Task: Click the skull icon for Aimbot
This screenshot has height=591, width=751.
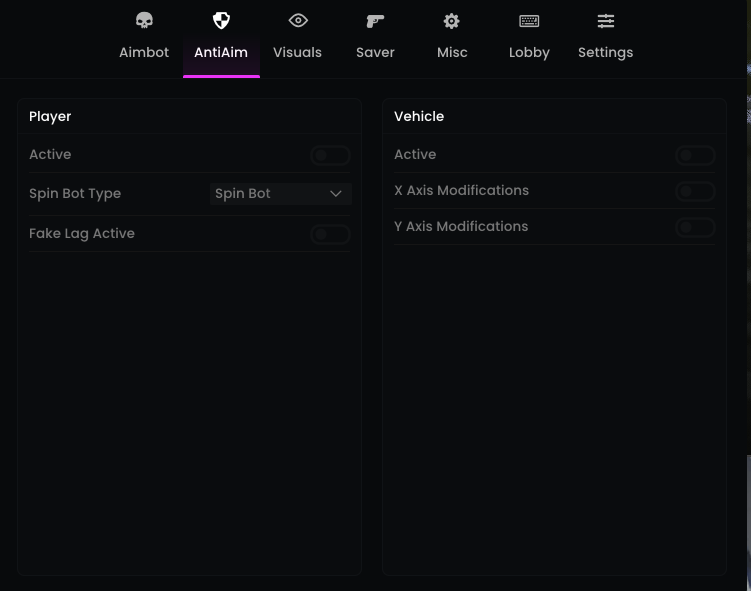Action: tap(144, 21)
